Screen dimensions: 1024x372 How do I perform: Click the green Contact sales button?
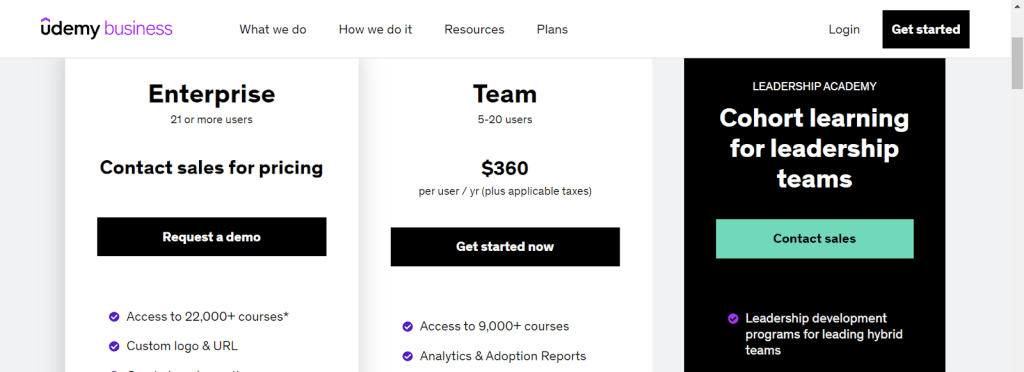tap(814, 239)
